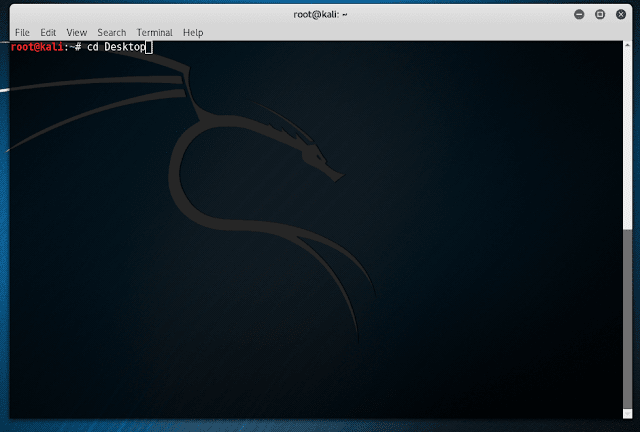Screen dimensions: 640x432
Task: Close the root@kali terminal window
Action: click(x=621, y=15)
